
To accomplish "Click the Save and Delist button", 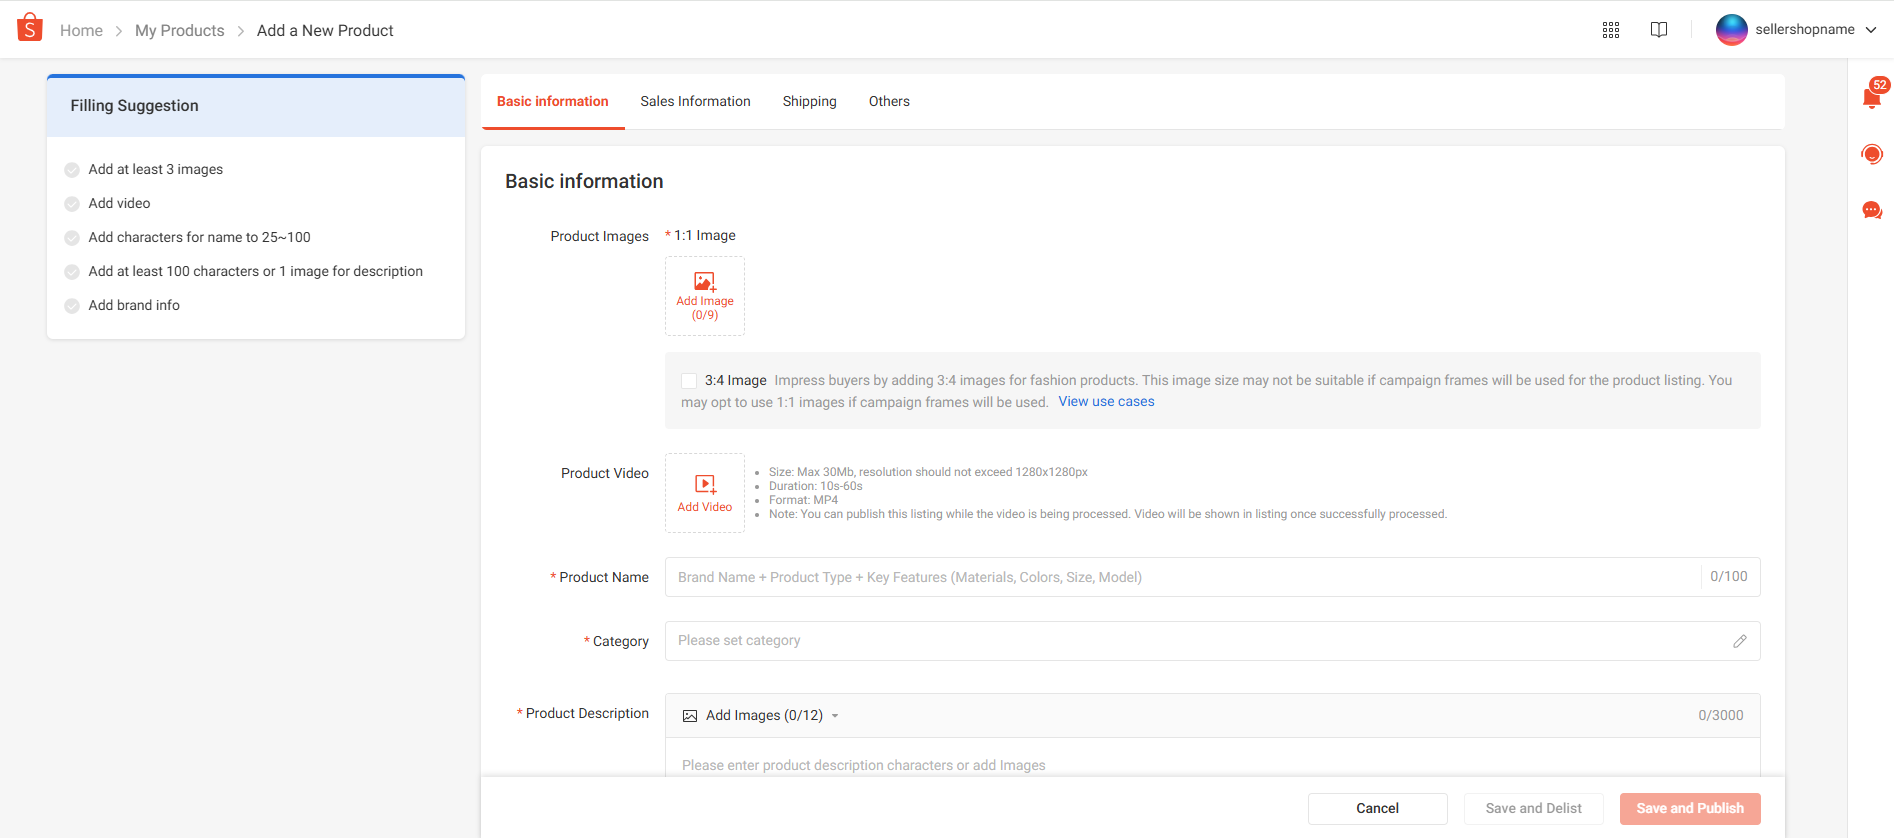I will point(1534,808).
